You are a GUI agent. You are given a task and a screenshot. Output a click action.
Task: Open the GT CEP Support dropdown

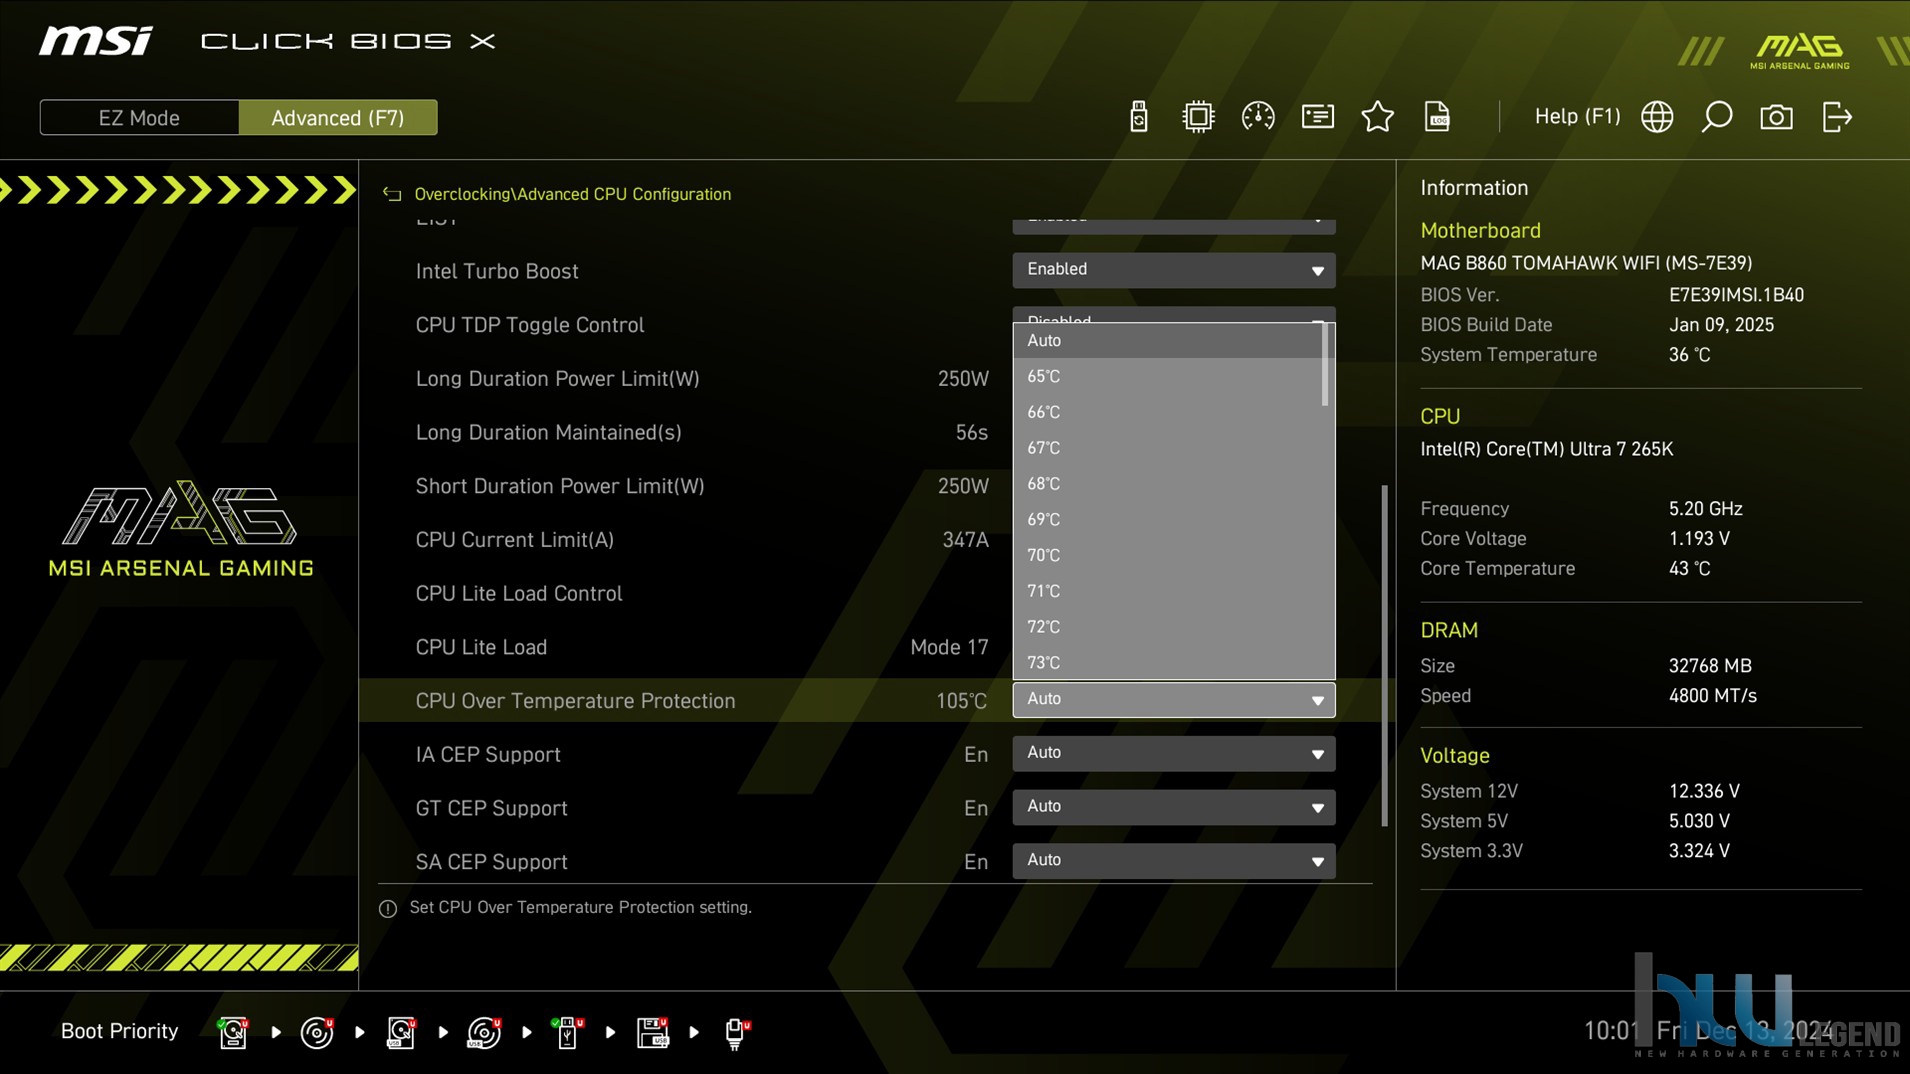click(1174, 807)
